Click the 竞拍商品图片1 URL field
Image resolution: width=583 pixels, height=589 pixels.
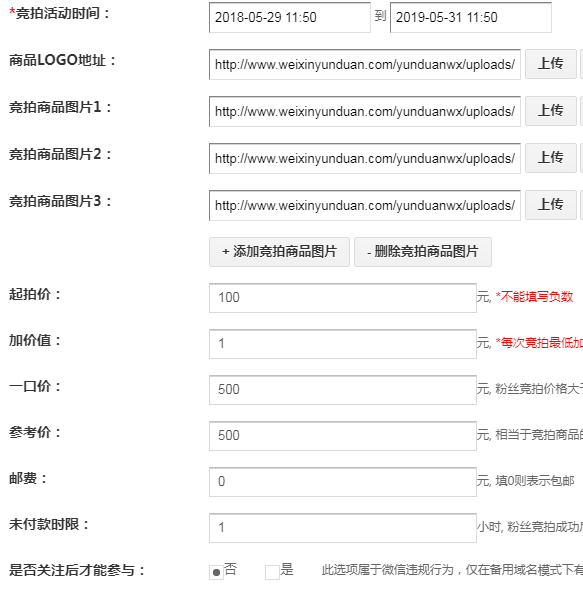pos(365,111)
